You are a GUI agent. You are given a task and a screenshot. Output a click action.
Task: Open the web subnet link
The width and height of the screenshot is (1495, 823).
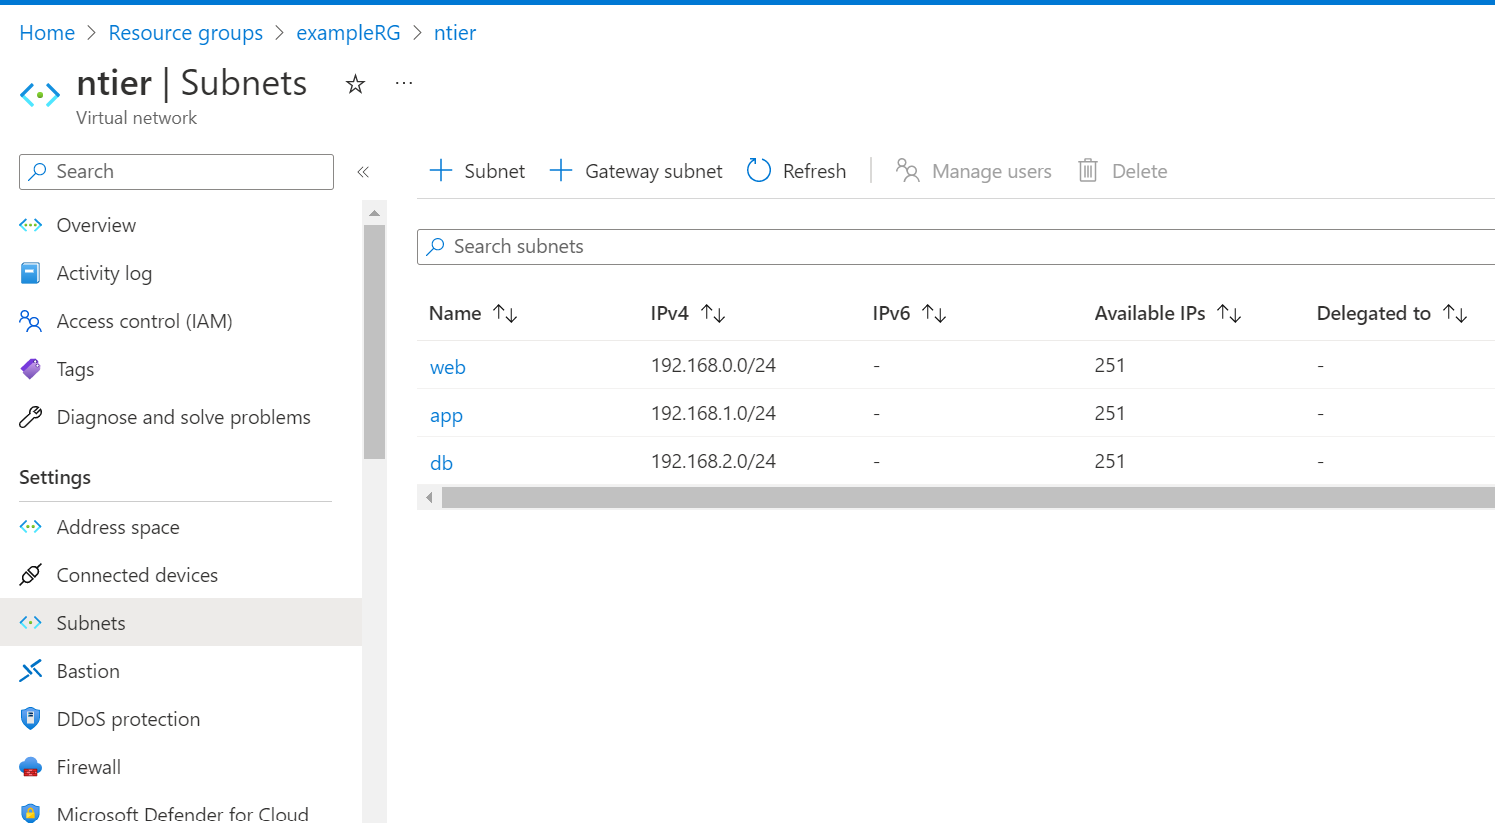click(448, 367)
